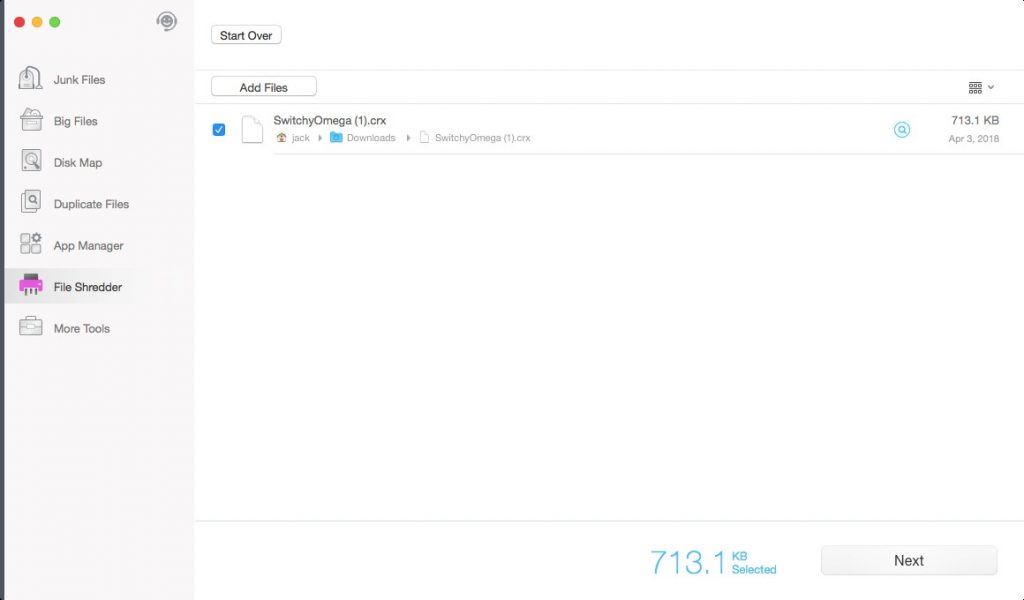Click the magnifier preview icon for SwitchyOmega

(x=902, y=129)
